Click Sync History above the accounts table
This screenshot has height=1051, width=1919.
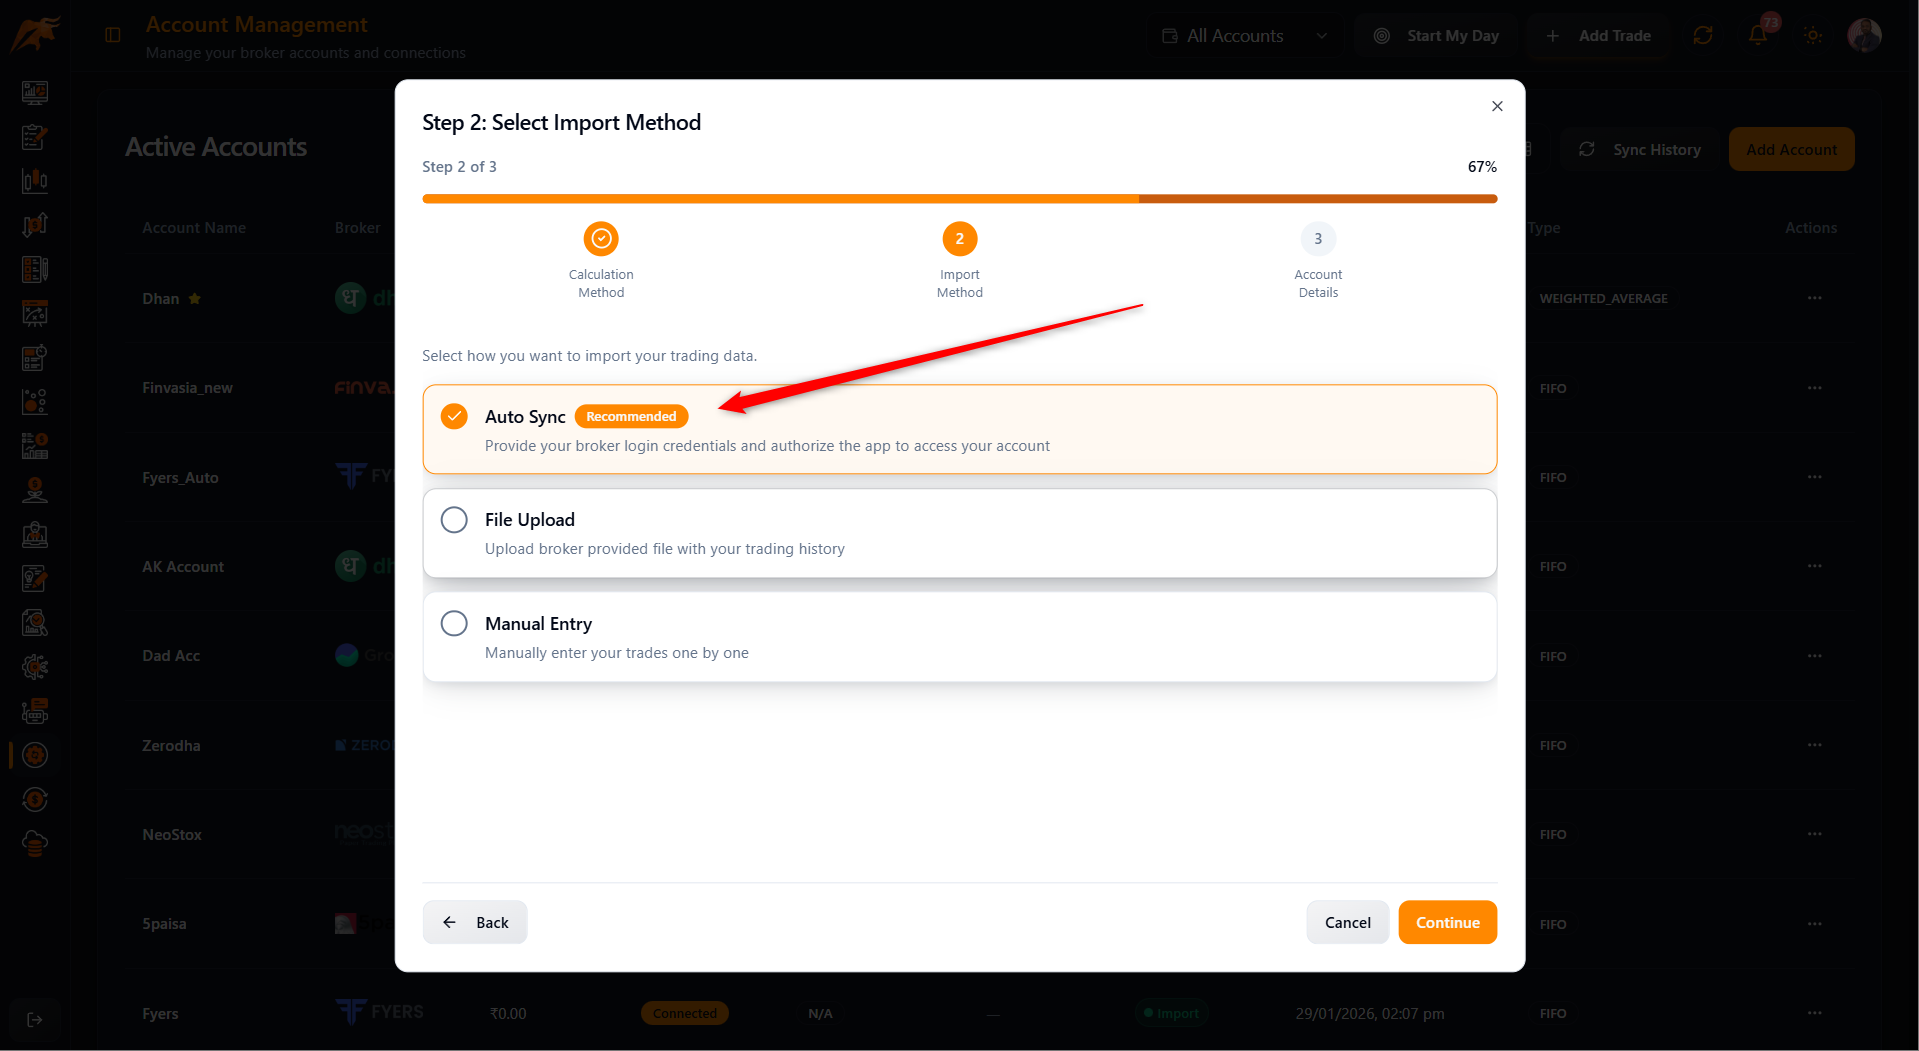[1640, 148]
